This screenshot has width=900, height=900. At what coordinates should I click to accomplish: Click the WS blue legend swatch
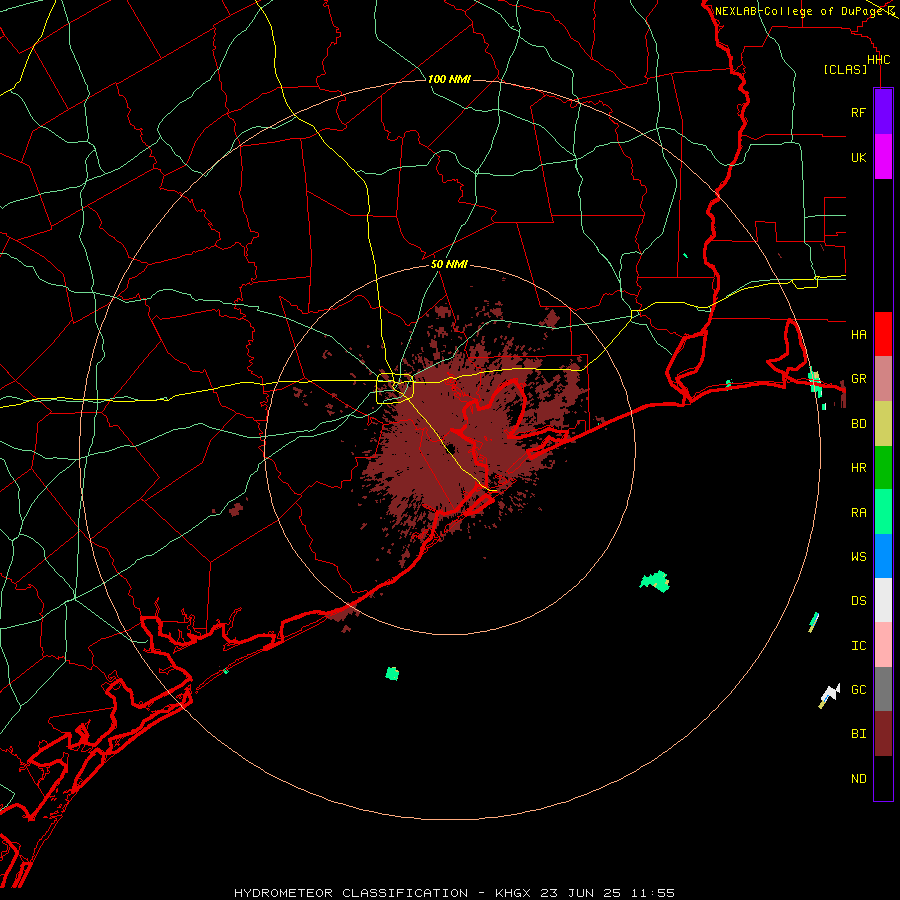pos(883,556)
